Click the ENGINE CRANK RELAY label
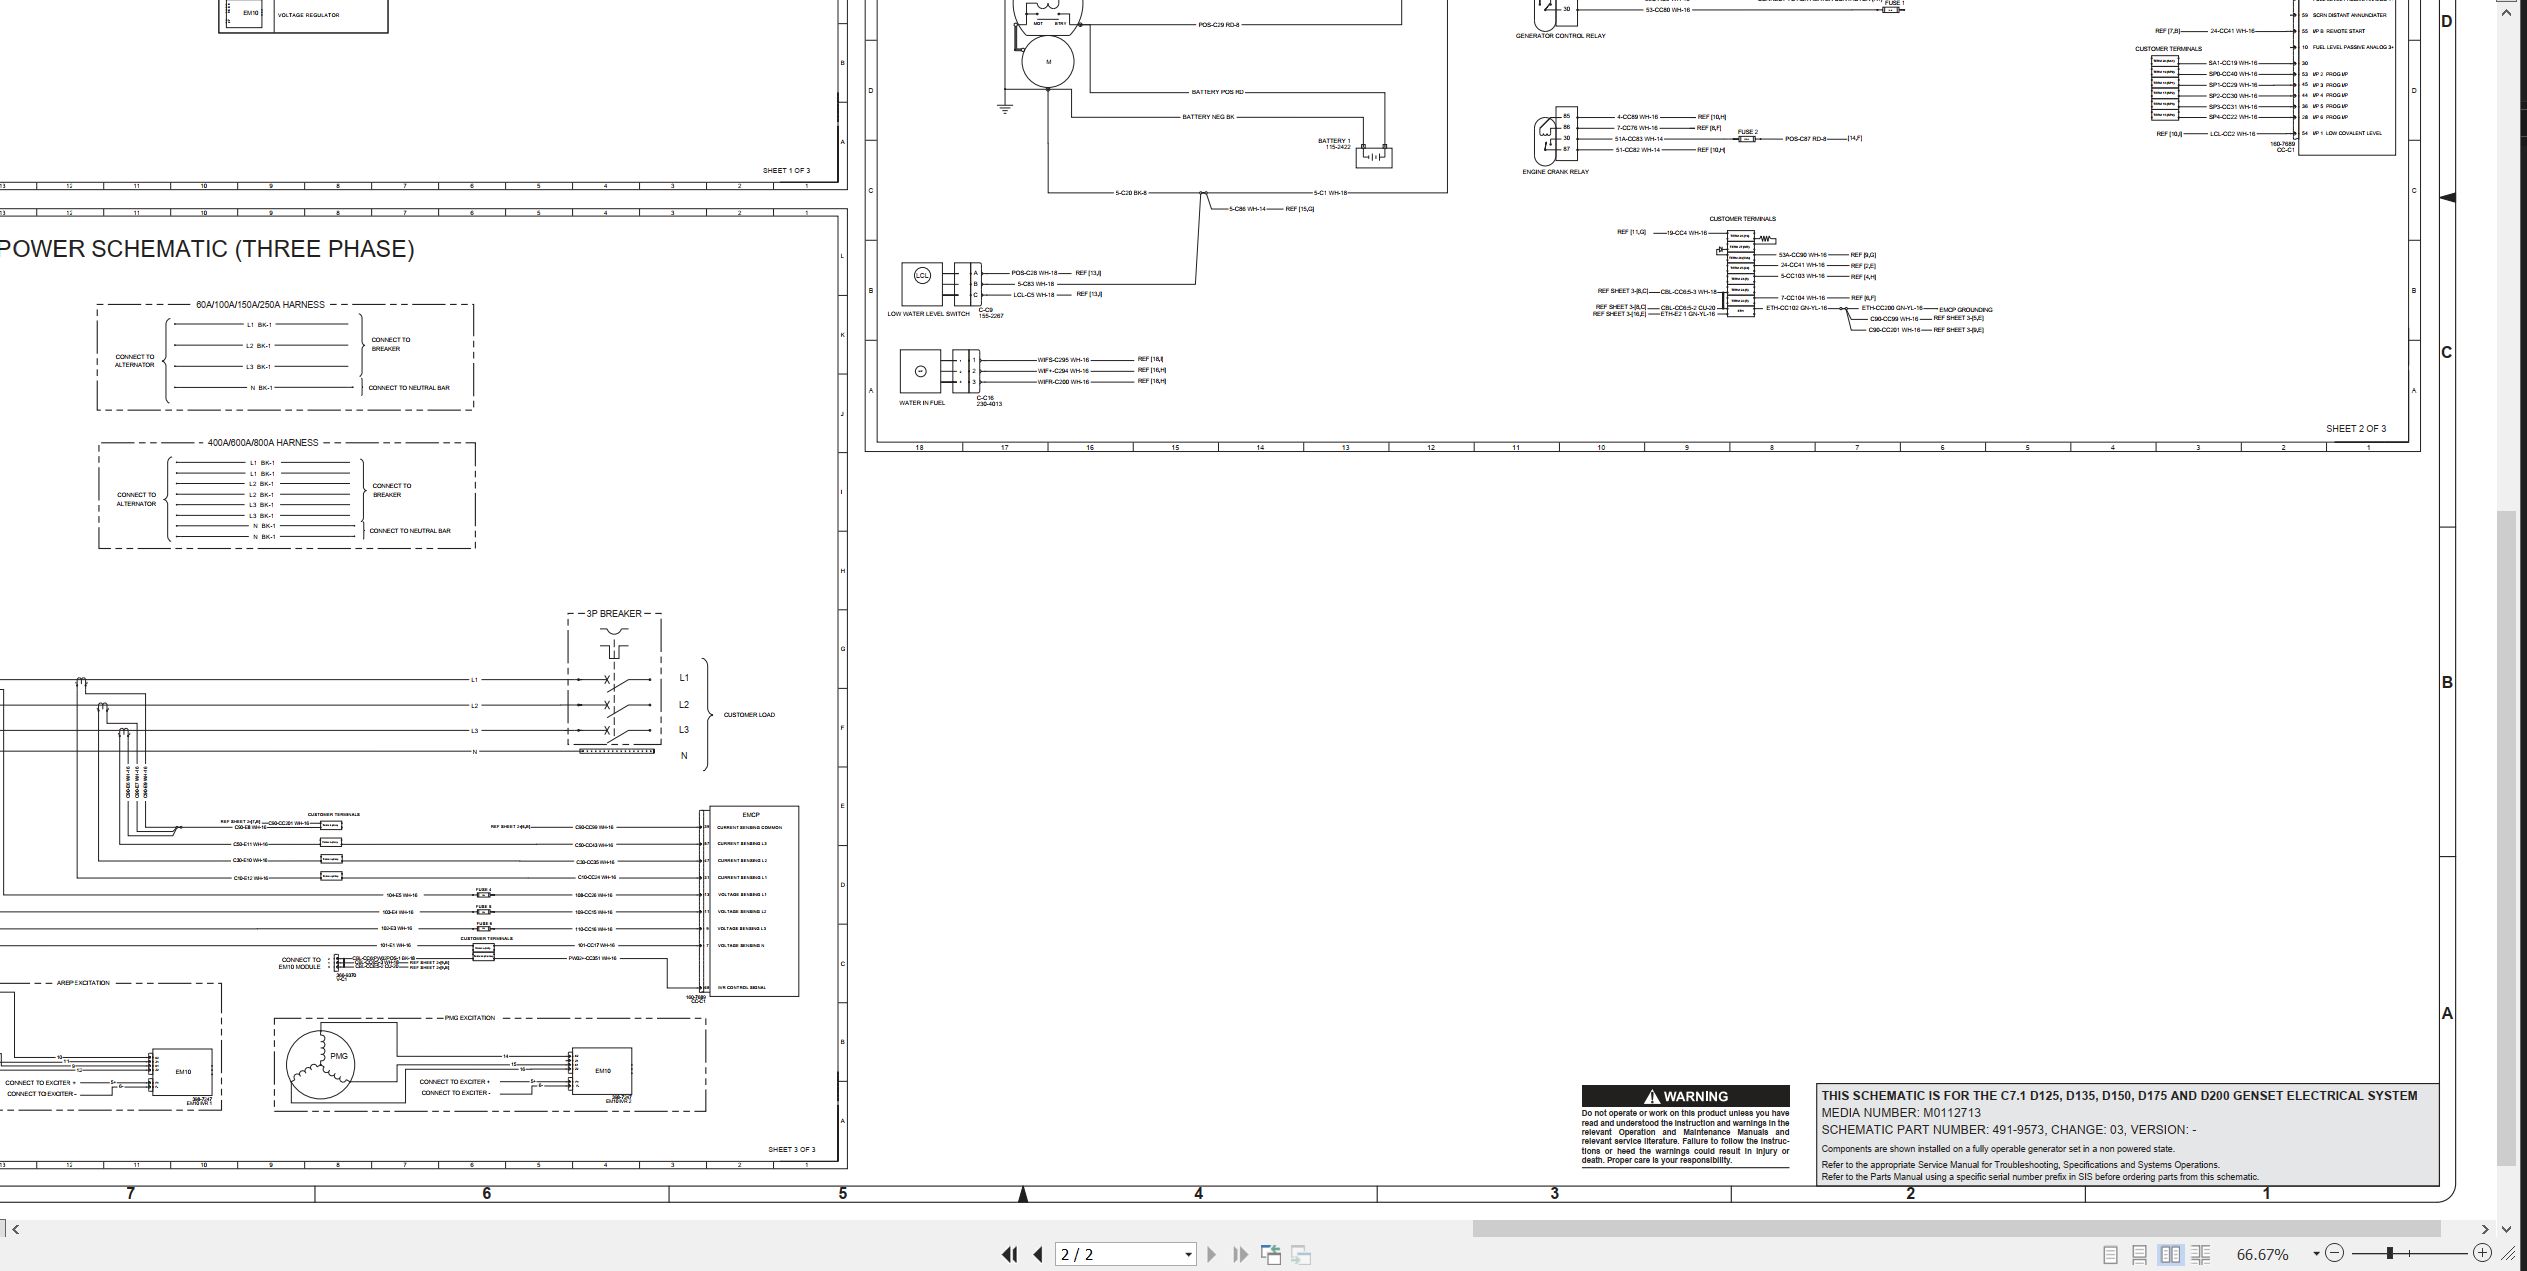The width and height of the screenshot is (2527, 1271). pyautogui.click(x=1555, y=172)
